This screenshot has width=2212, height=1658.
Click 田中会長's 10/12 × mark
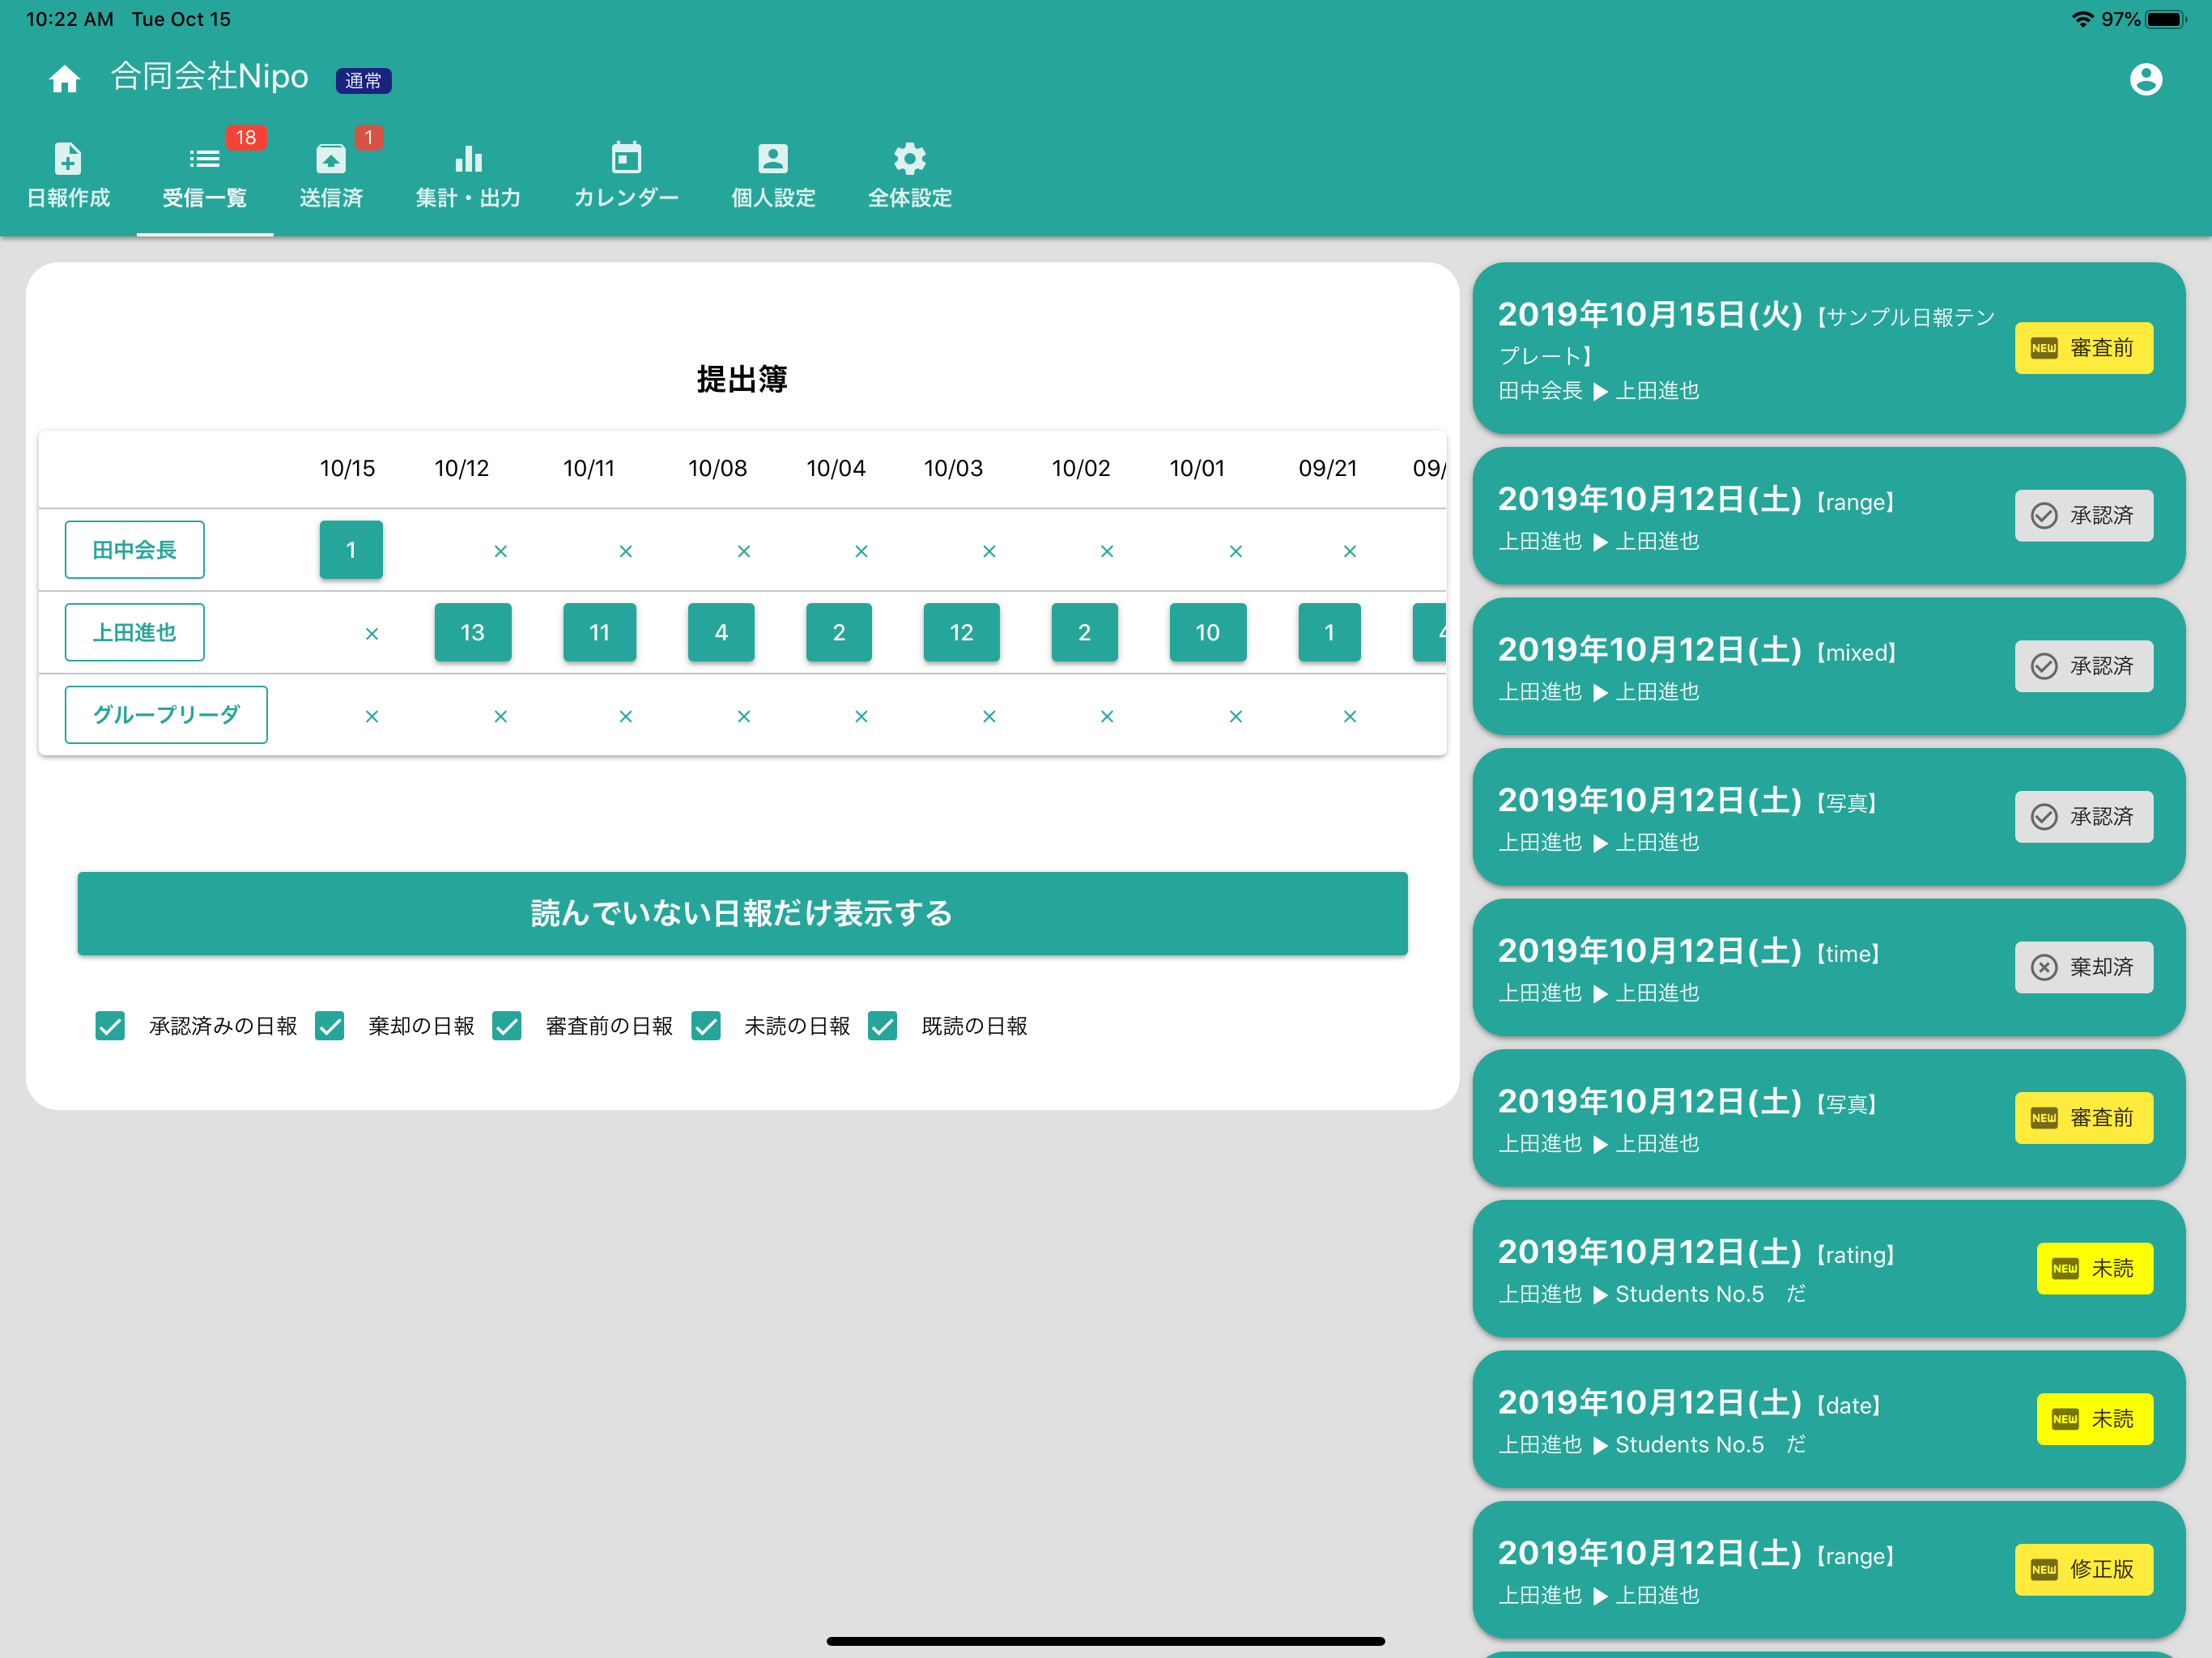coord(501,551)
